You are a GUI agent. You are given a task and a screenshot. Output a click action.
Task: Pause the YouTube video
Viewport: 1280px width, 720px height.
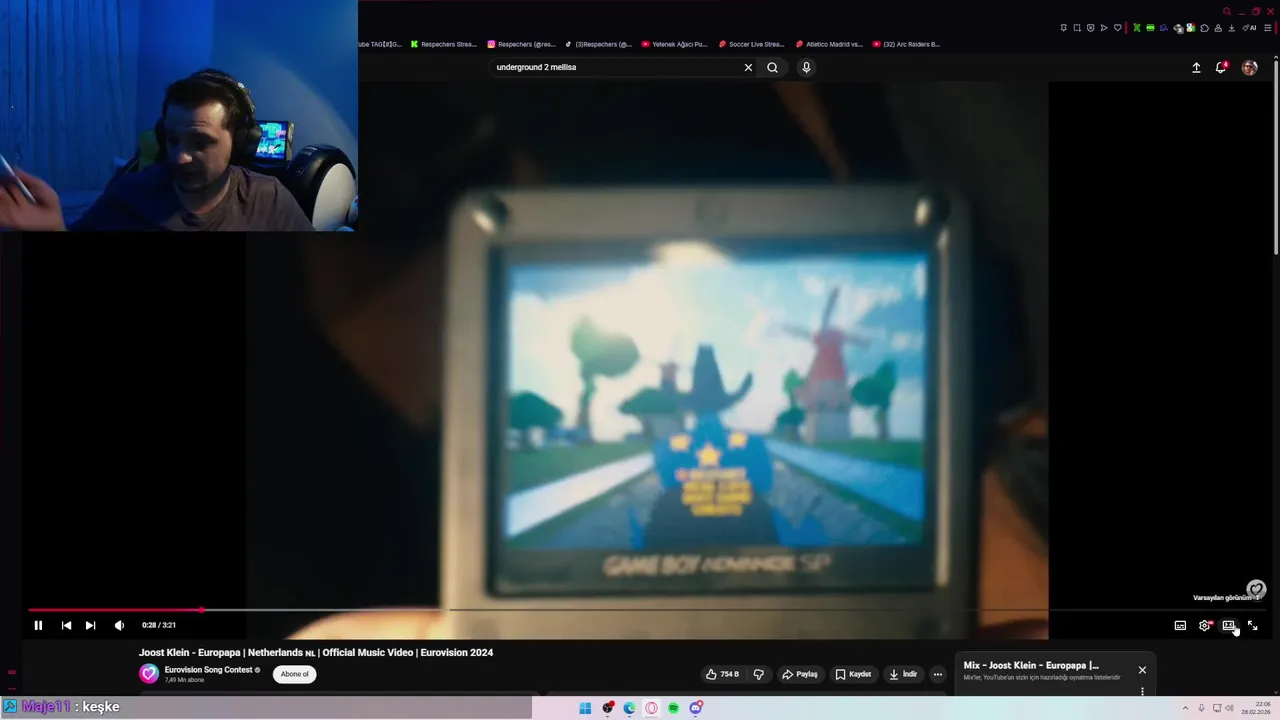pos(38,625)
